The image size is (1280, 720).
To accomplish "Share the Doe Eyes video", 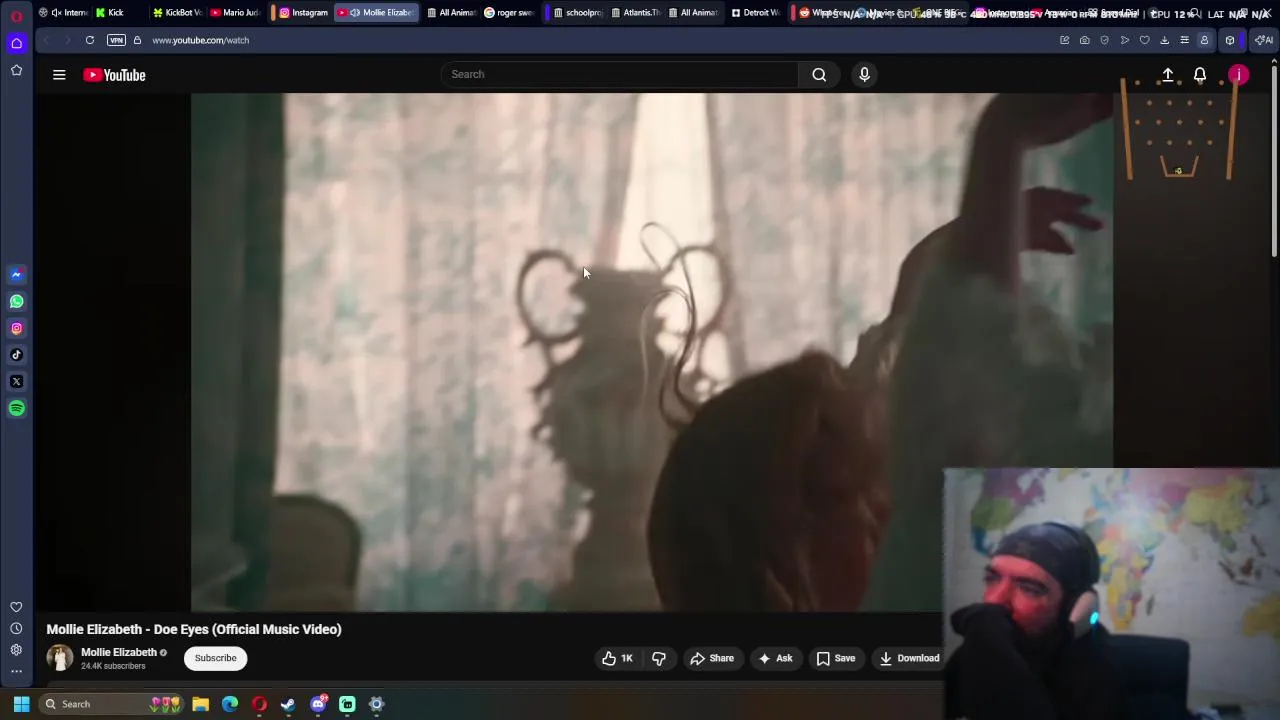I will click(x=712, y=658).
